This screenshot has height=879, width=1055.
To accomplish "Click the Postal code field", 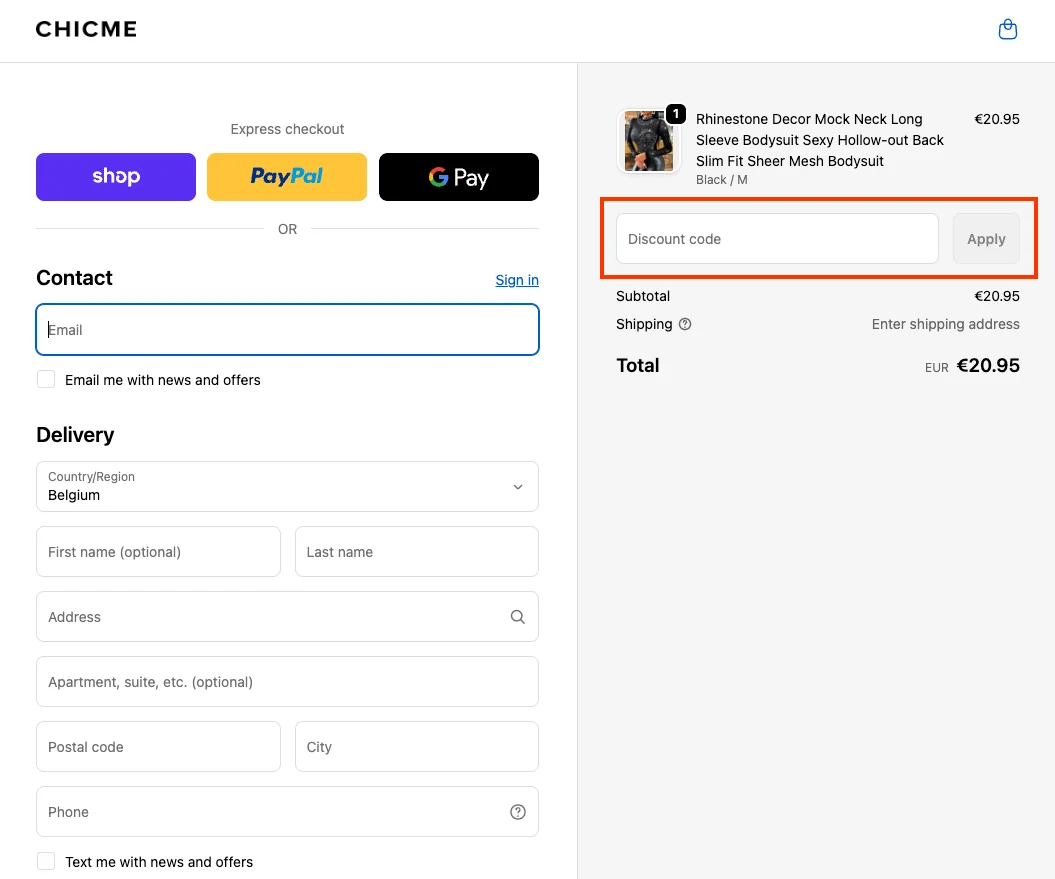I will point(158,747).
